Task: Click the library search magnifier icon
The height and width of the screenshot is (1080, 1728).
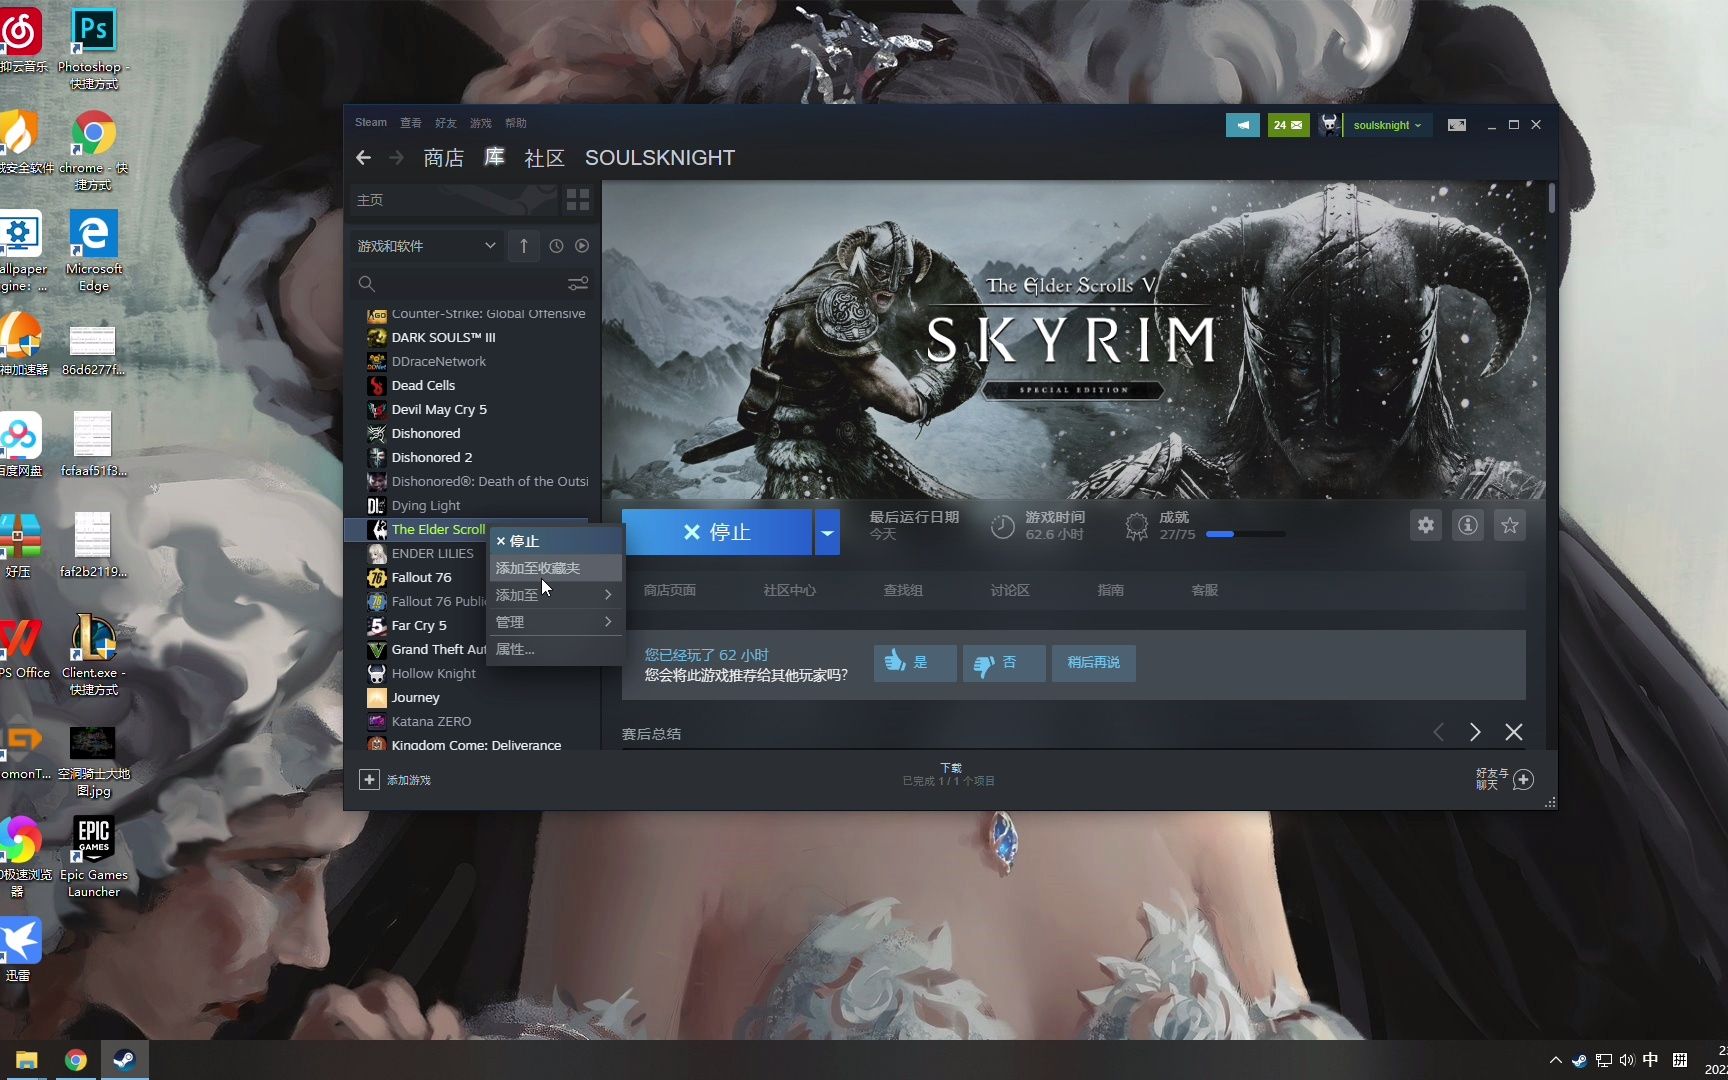Action: (367, 284)
